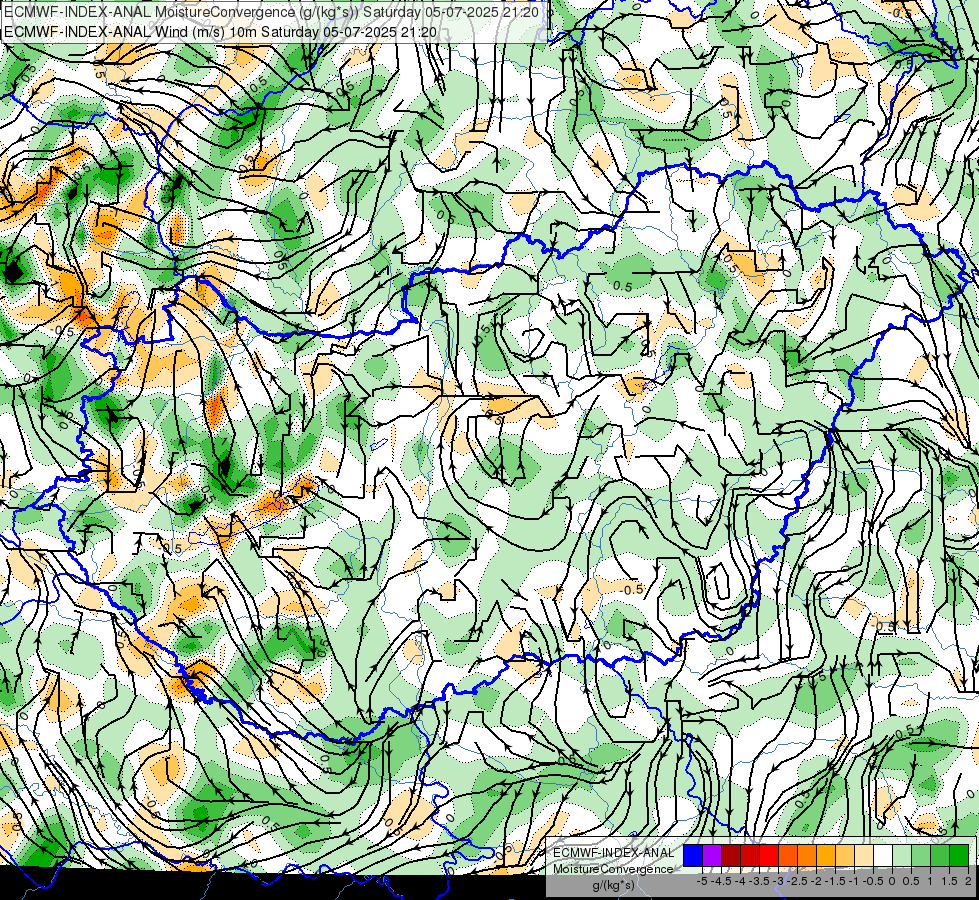The width and height of the screenshot is (979, 900).
Task: Click the -2 legend tick label
Action: pyautogui.click(x=816, y=881)
